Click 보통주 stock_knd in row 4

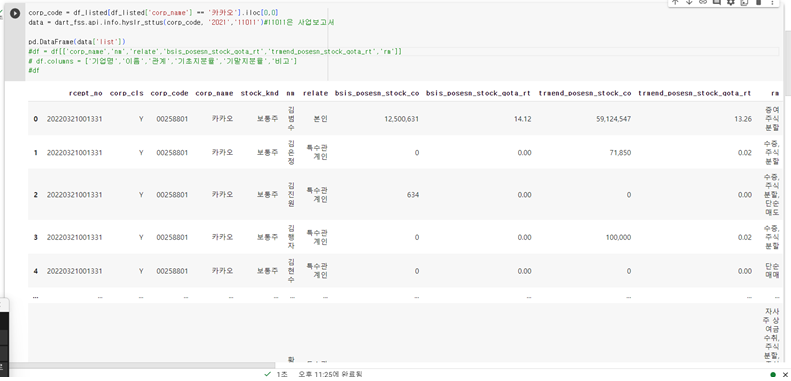267,271
